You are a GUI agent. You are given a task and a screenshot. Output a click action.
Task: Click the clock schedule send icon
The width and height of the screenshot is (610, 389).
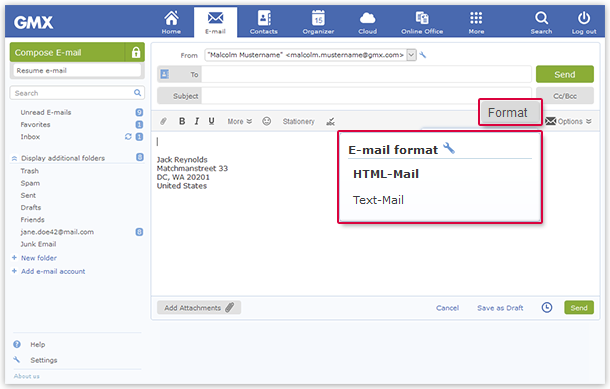pos(547,307)
